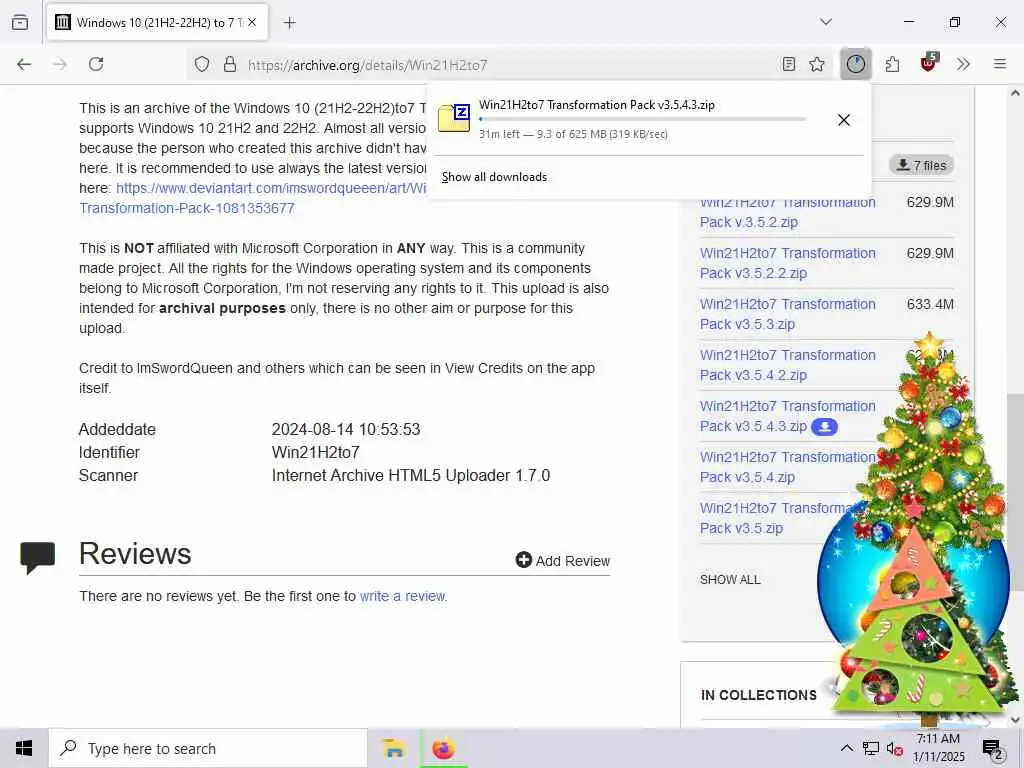Open the extensions puzzle icon
This screenshot has width=1024, height=768.
pyautogui.click(x=893, y=64)
